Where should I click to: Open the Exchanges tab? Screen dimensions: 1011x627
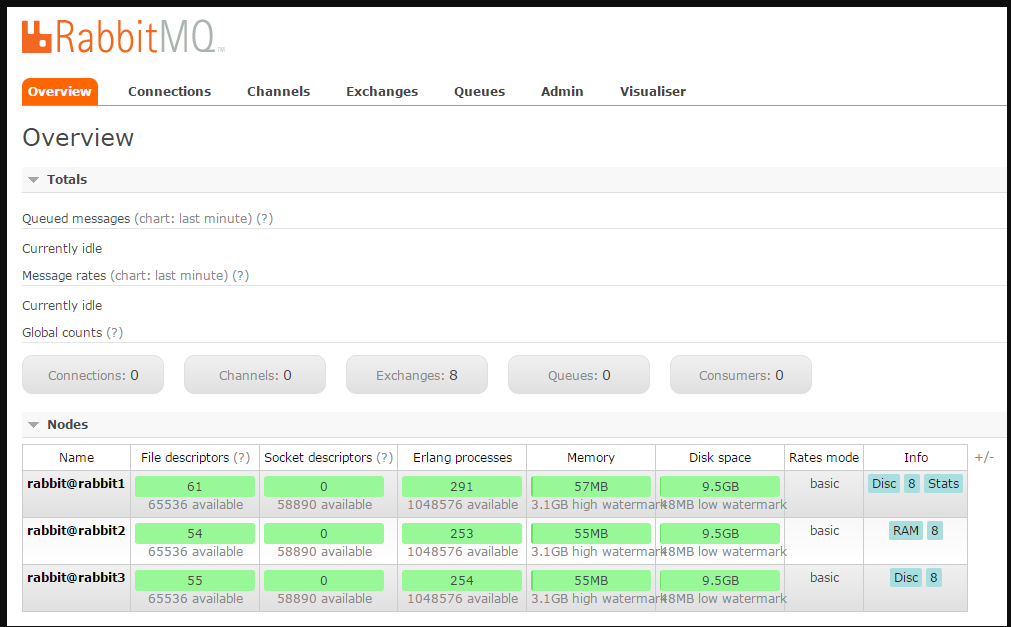click(x=382, y=92)
